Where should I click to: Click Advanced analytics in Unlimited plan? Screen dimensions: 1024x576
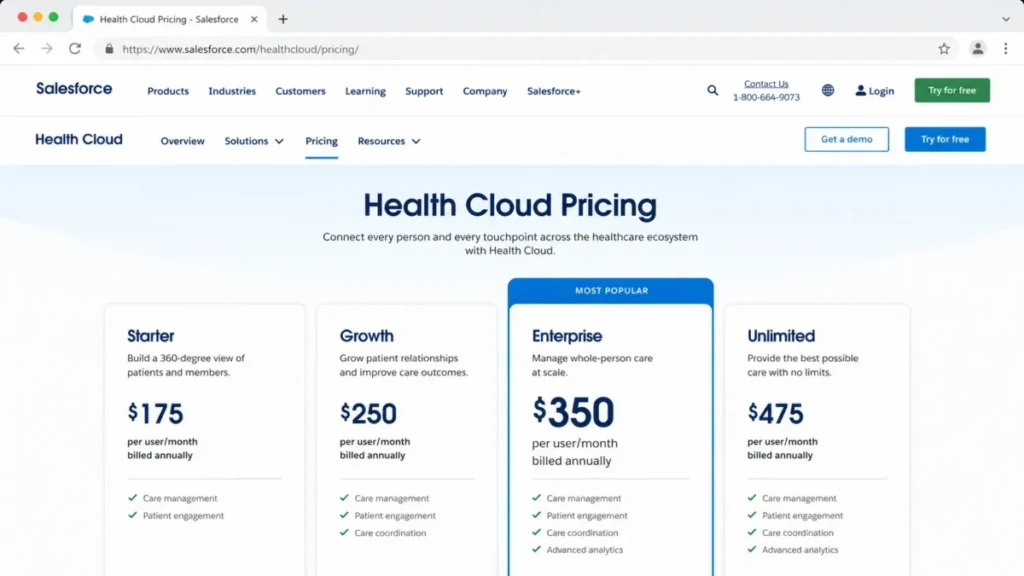point(800,550)
